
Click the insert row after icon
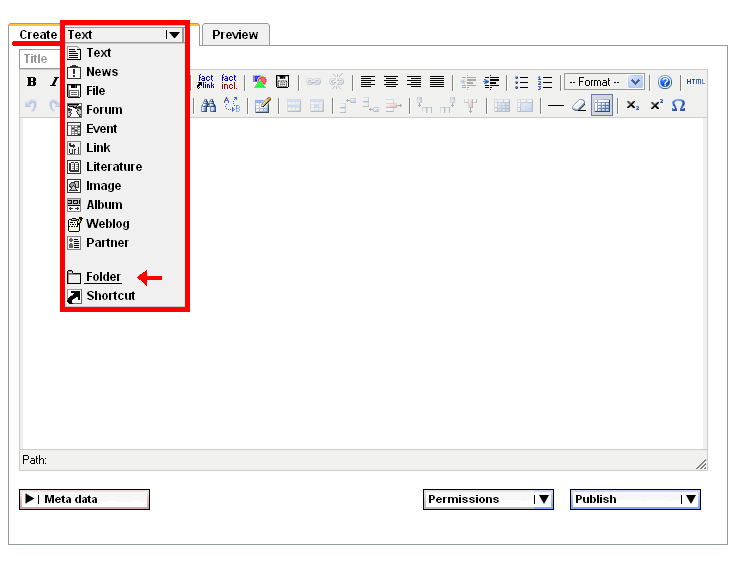(371, 105)
